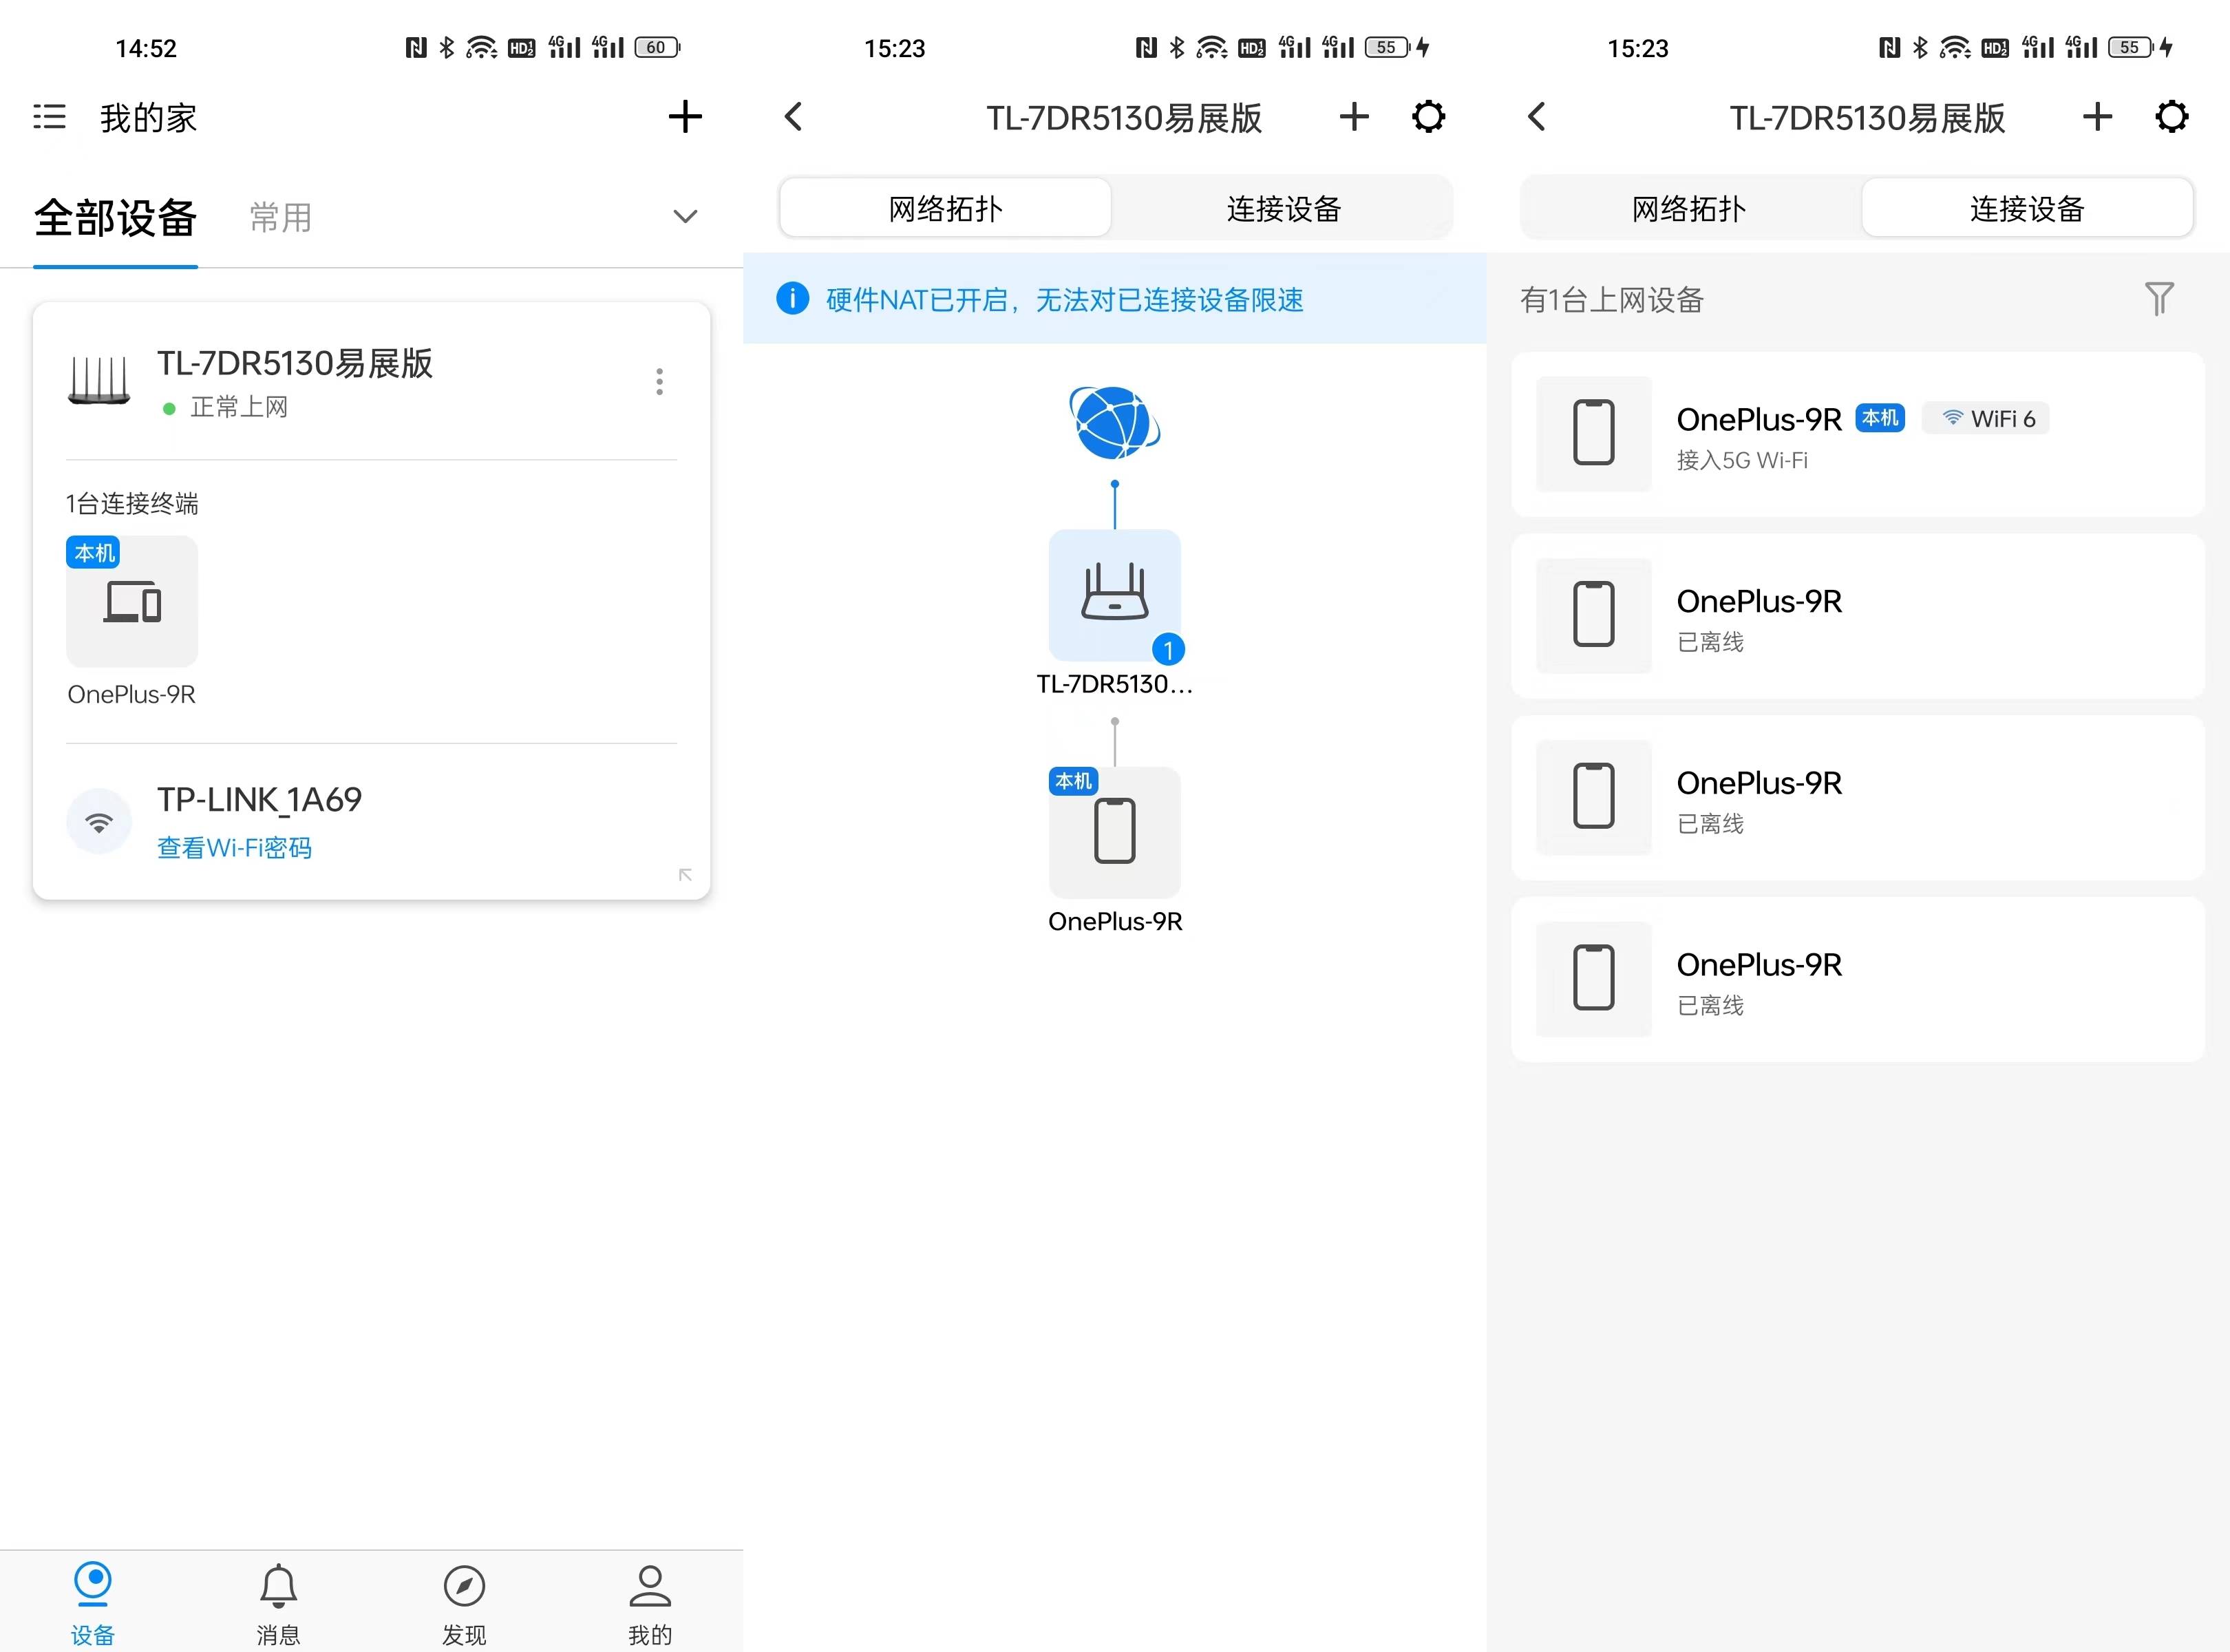Open settings gear on connected devices screen
Viewport: 2230px width, 1652px height.
[x=2171, y=117]
